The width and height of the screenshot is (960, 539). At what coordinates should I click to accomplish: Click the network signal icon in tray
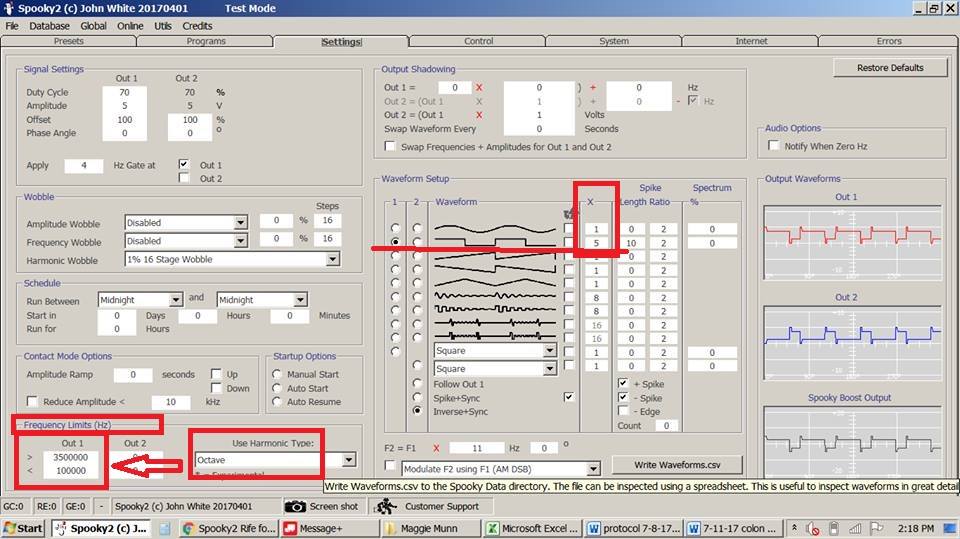click(855, 528)
